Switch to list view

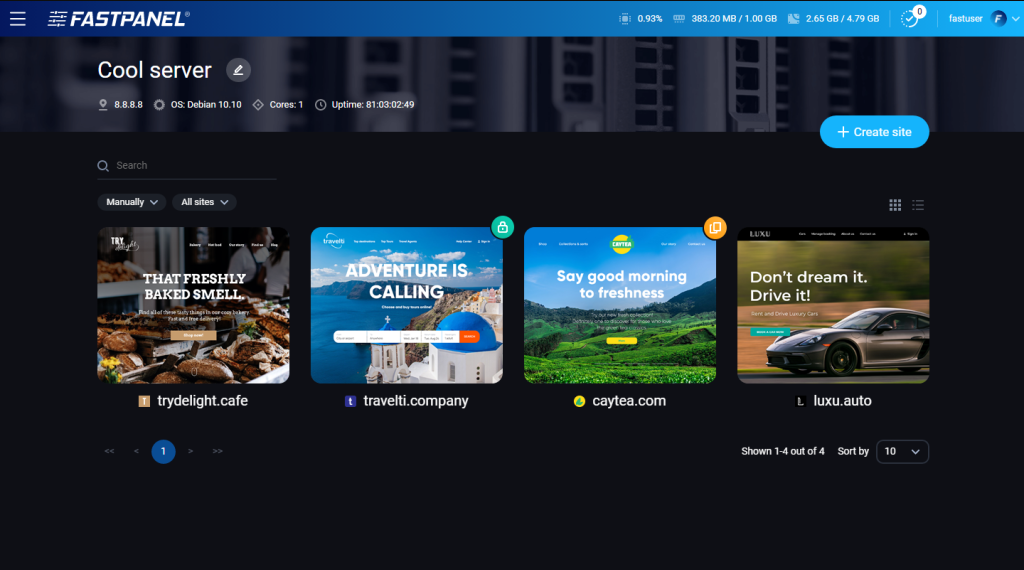pyautogui.click(x=918, y=205)
